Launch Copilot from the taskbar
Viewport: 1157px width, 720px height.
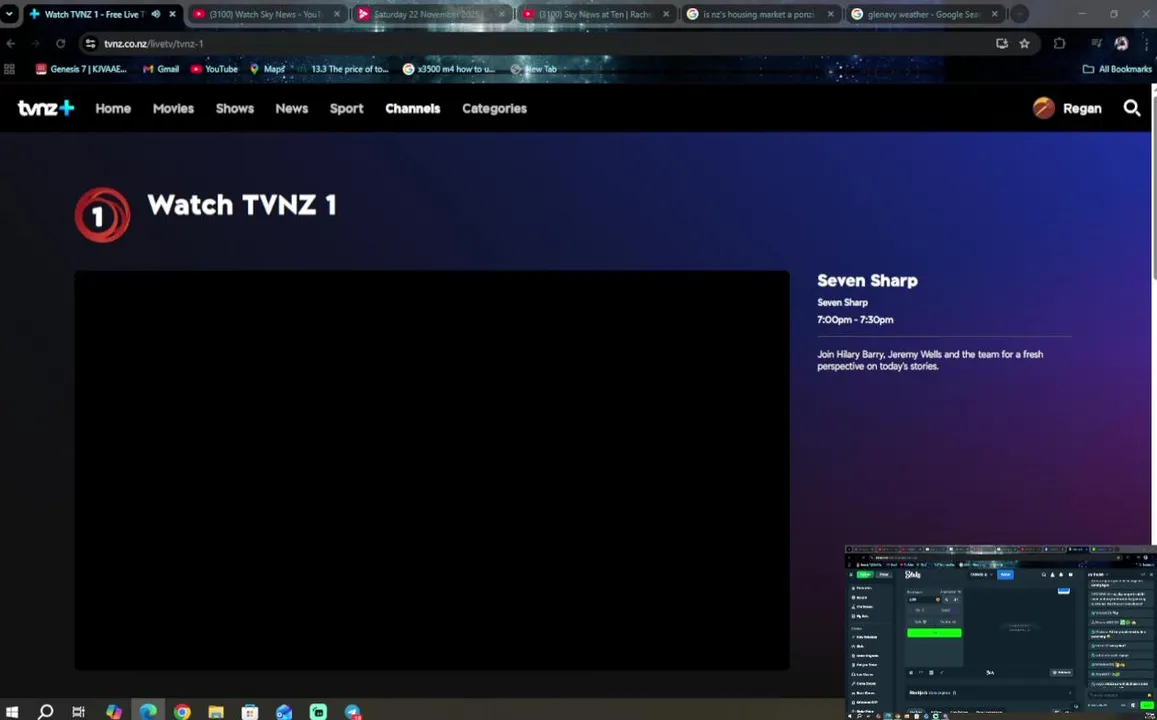(114, 712)
